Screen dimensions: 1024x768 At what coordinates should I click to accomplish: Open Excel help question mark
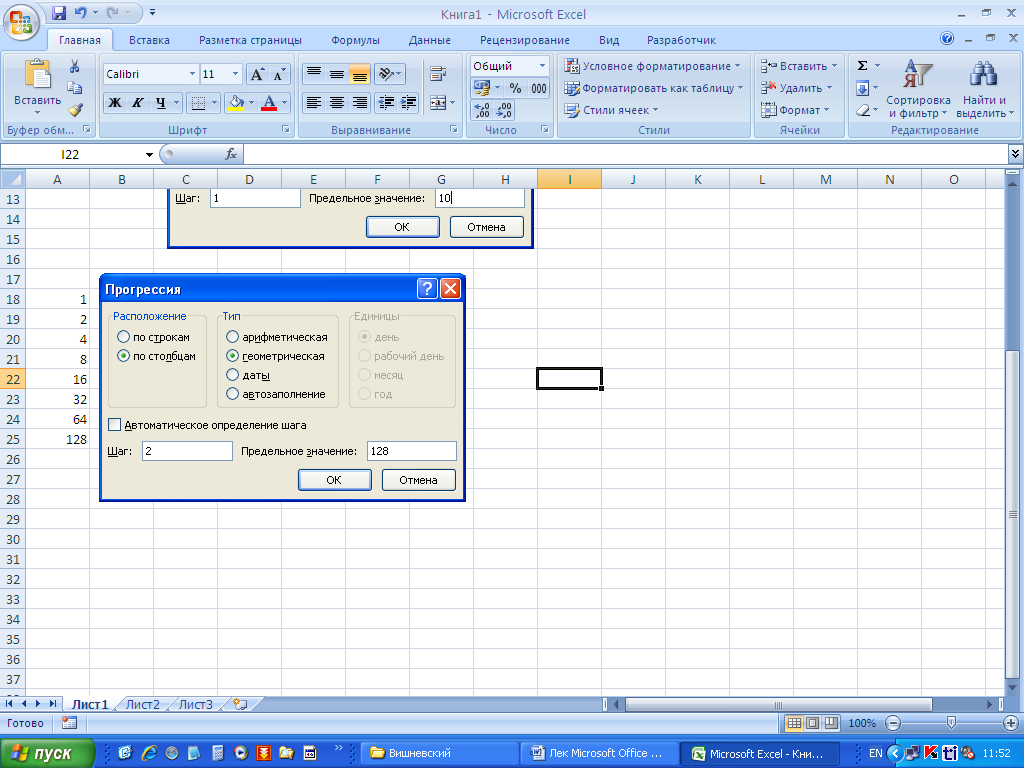946,39
